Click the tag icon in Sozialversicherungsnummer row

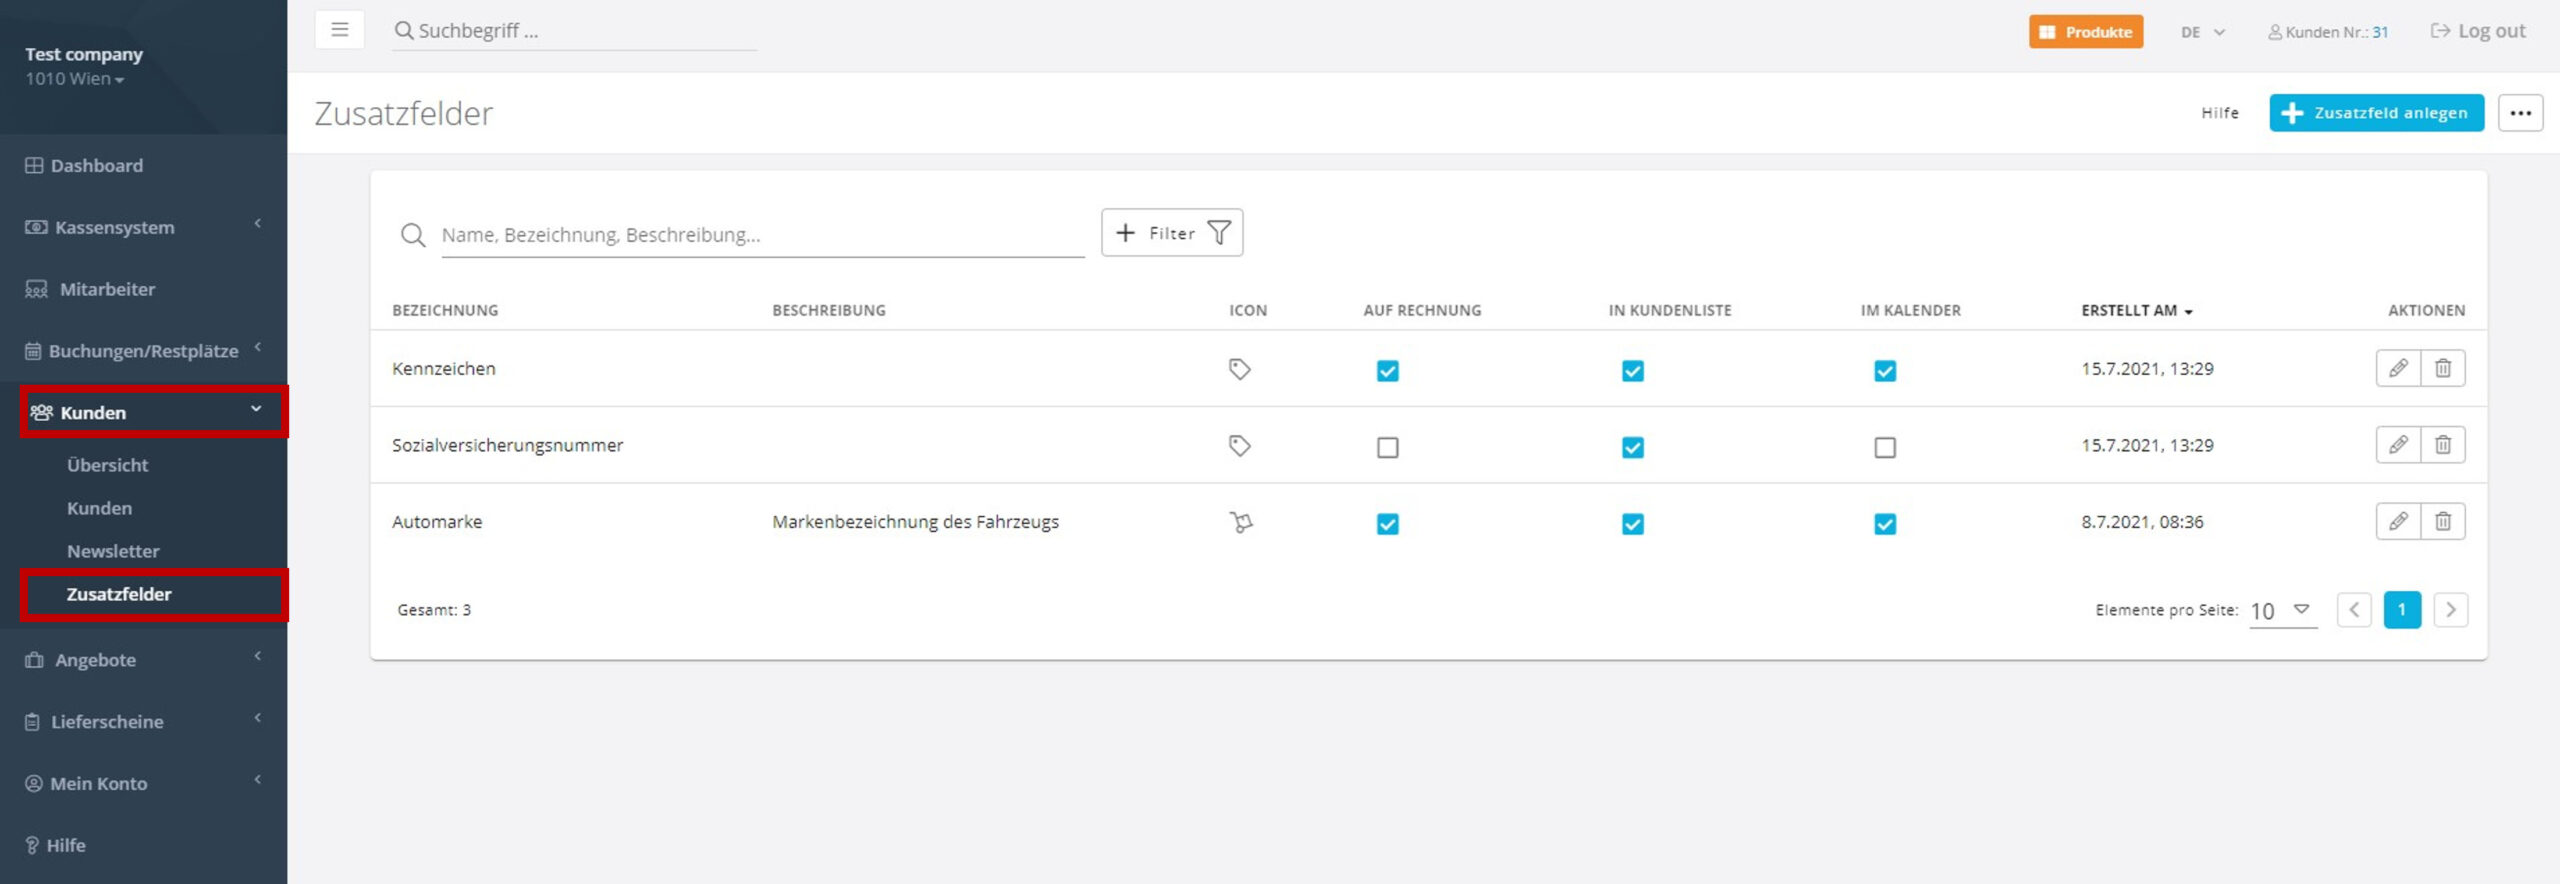[x=1240, y=446]
